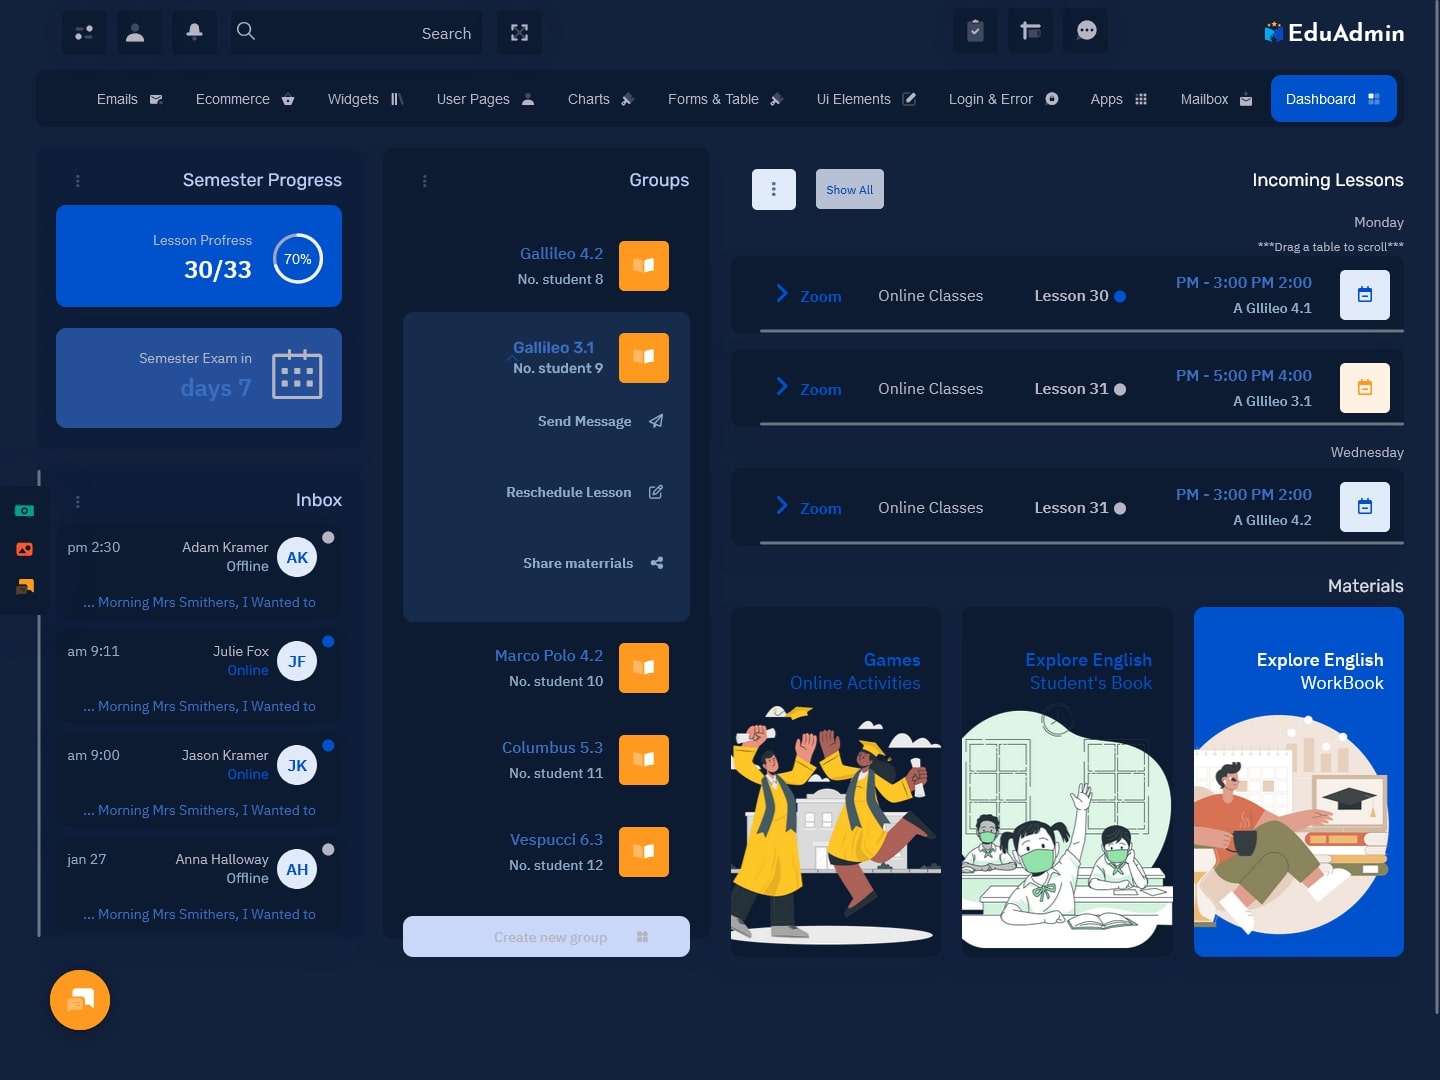Click the JK avatar of Jason Kramer
1440x1080 pixels.
pos(297,765)
